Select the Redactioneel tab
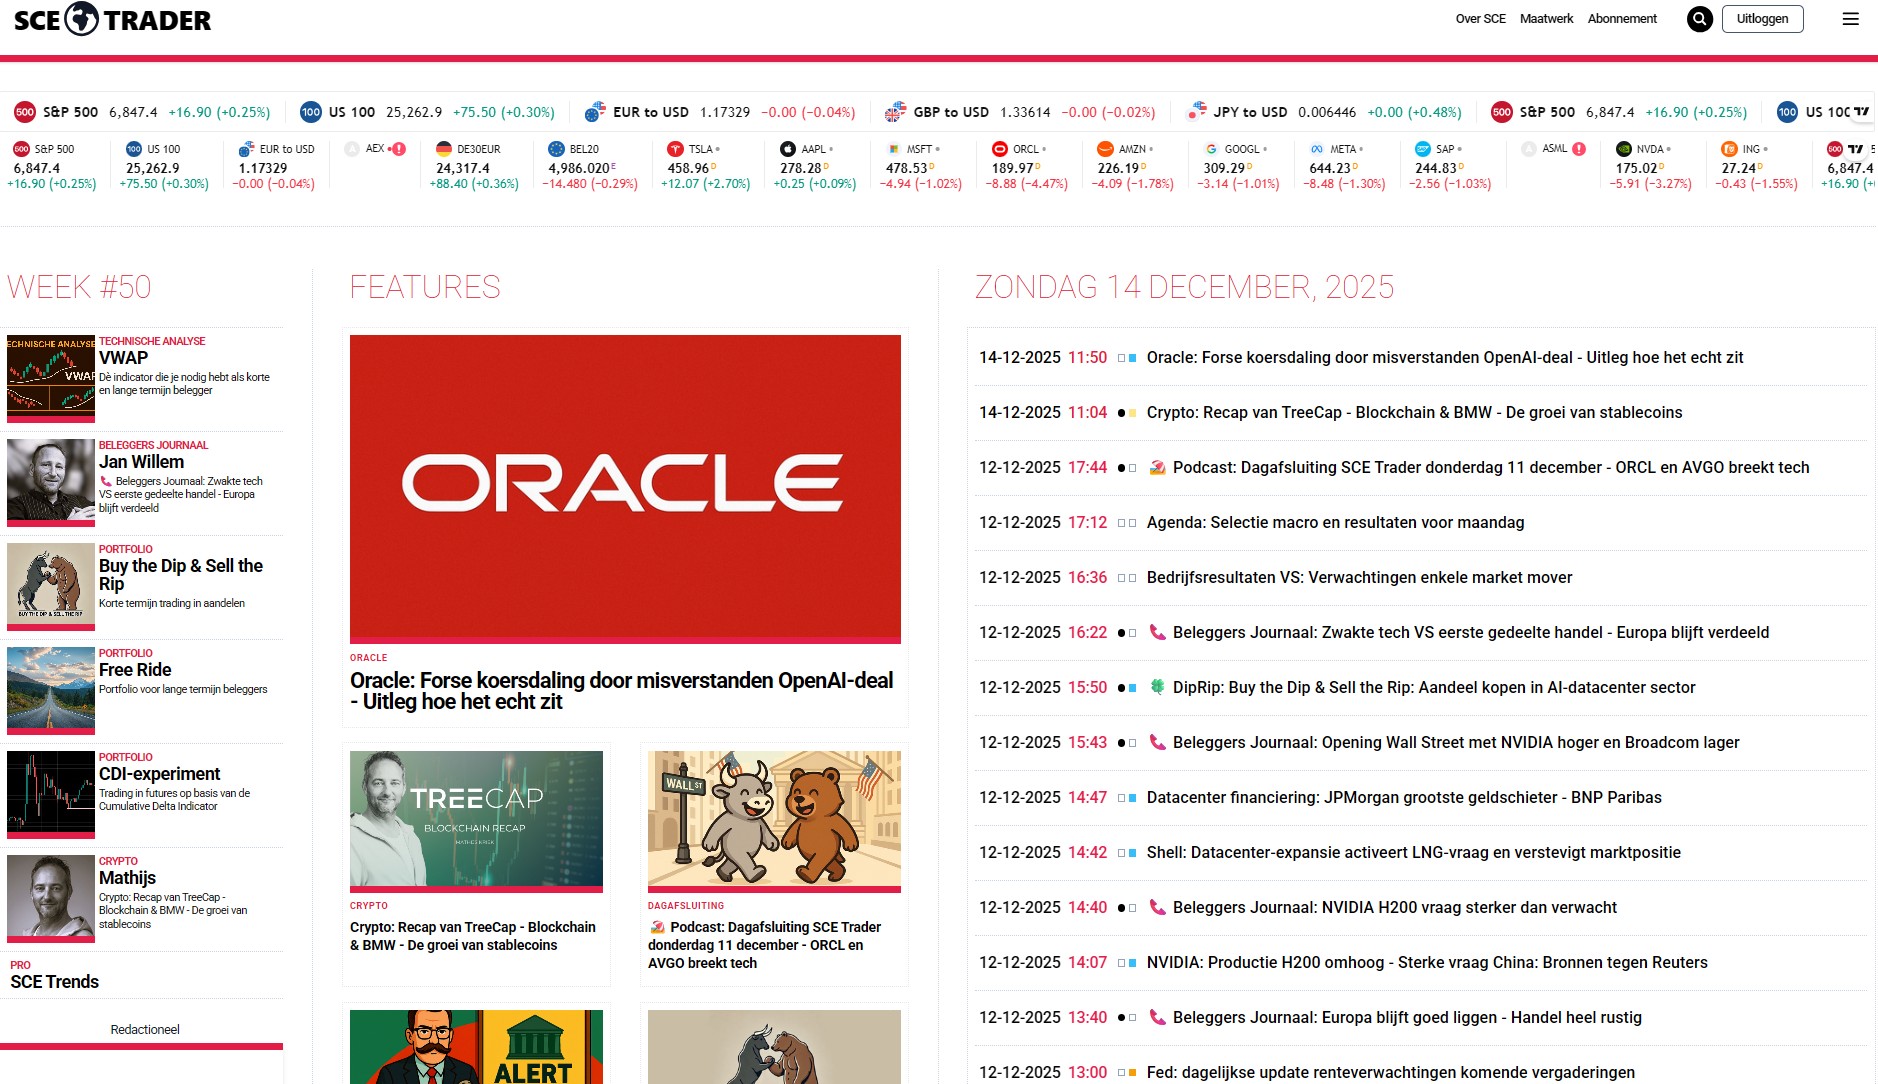 pyautogui.click(x=145, y=1030)
